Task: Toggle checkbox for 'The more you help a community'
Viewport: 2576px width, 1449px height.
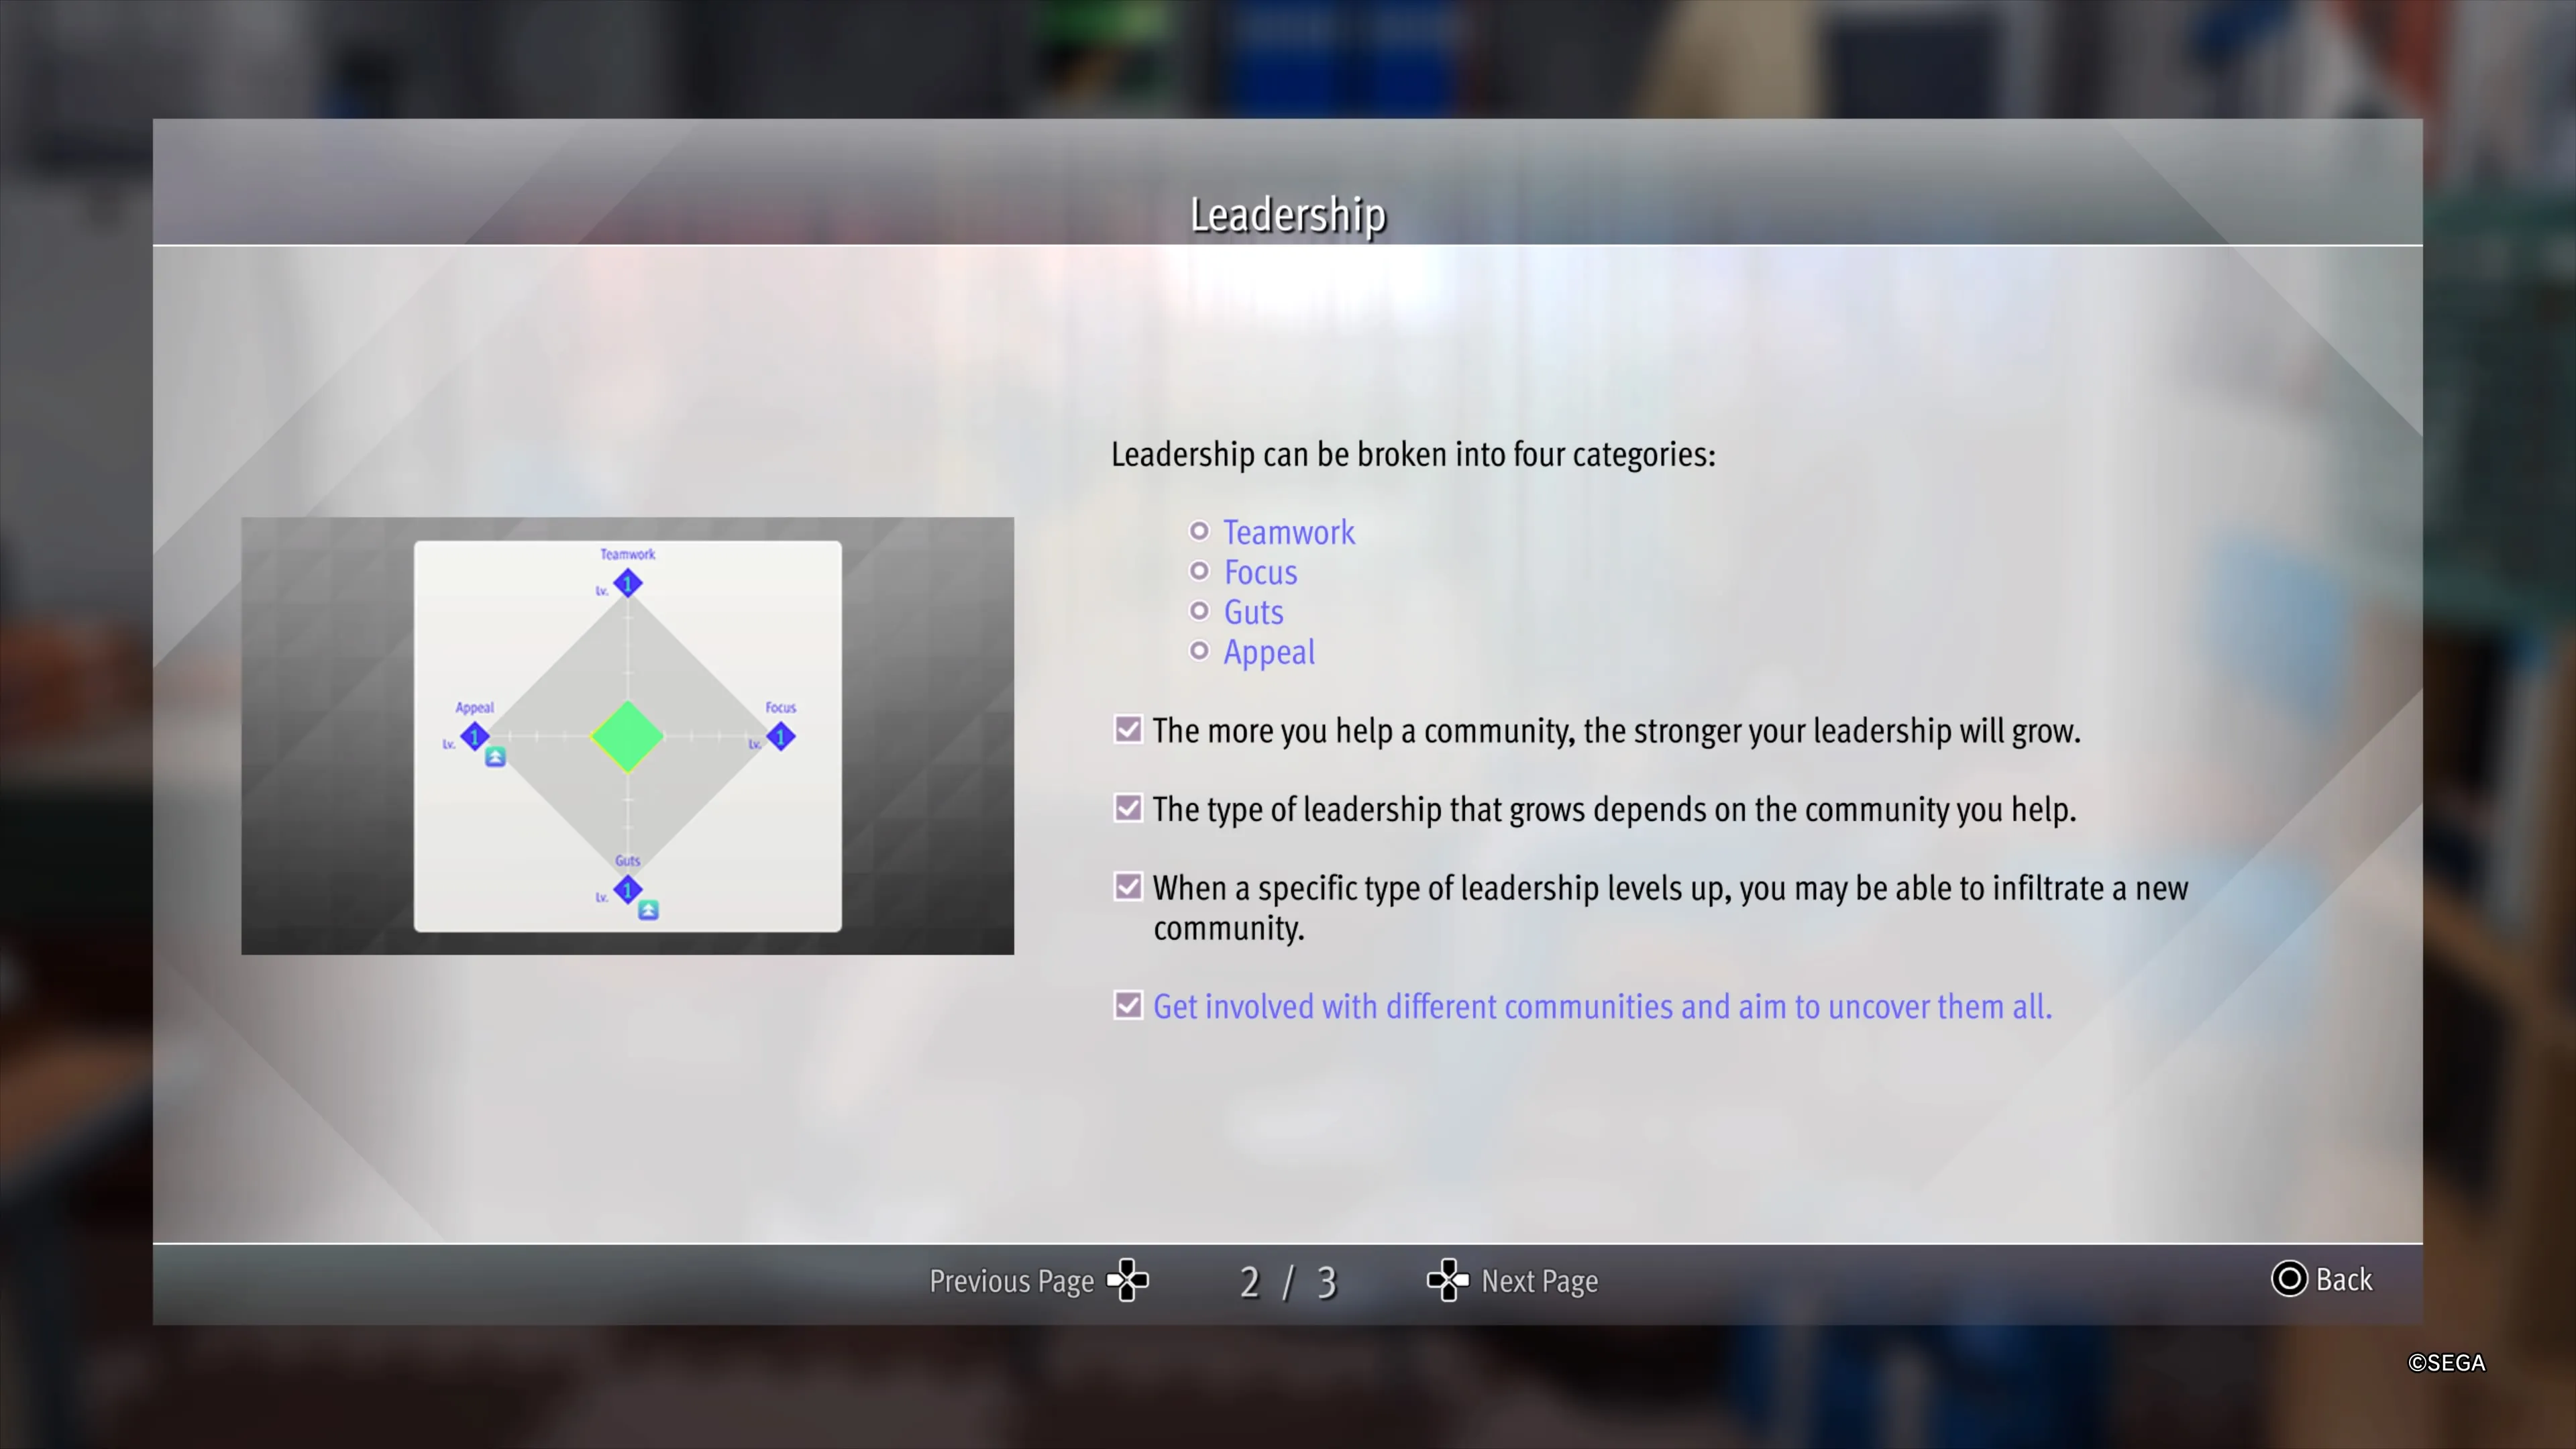Action: click(x=1128, y=729)
